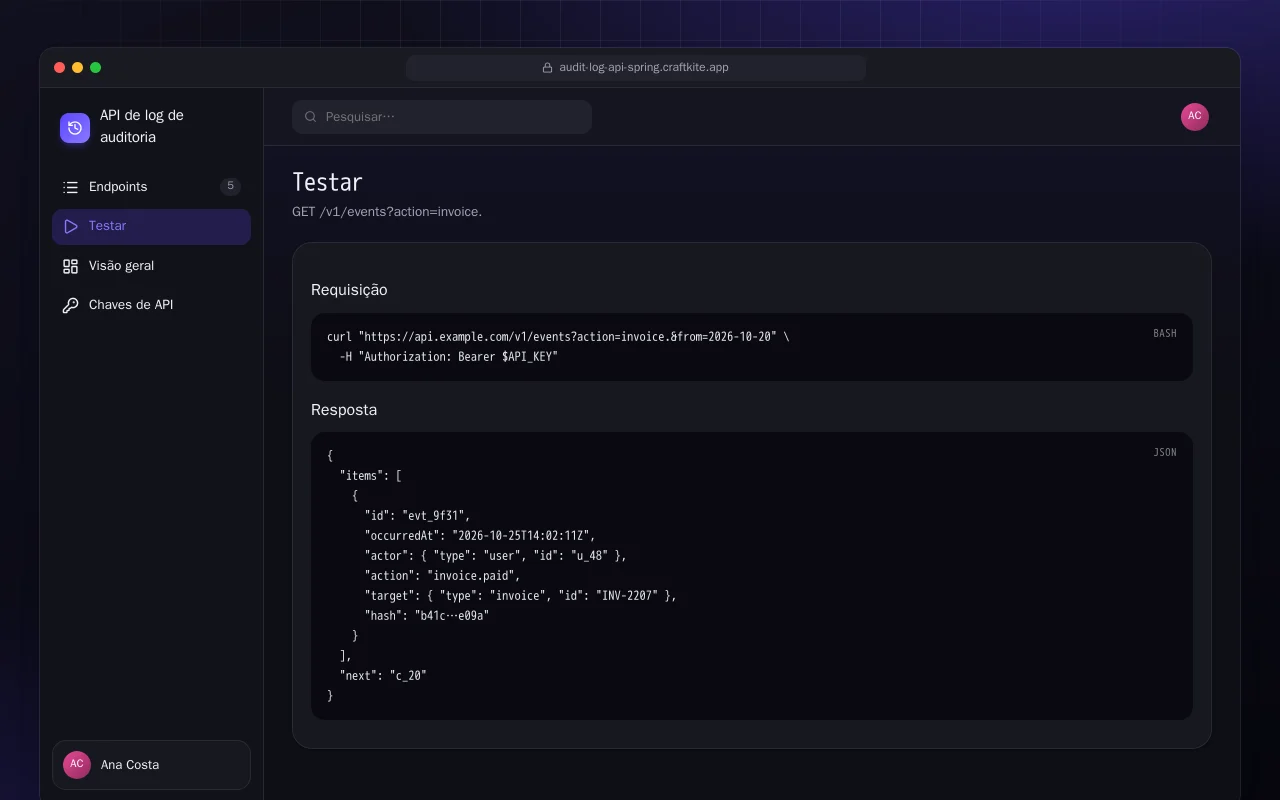The width and height of the screenshot is (1280, 800).
Task: Click the "next": "c_20" line
Action: click(383, 676)
